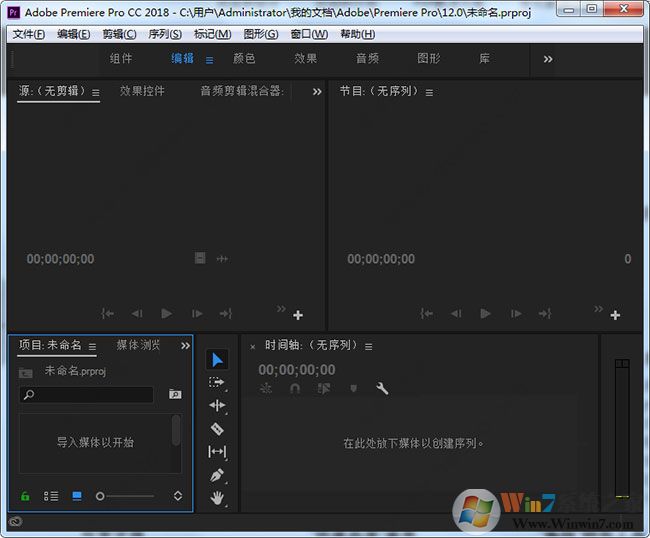Click the project panel search field
This screenshot has height=538, width=650.
(x=90, y=395)
